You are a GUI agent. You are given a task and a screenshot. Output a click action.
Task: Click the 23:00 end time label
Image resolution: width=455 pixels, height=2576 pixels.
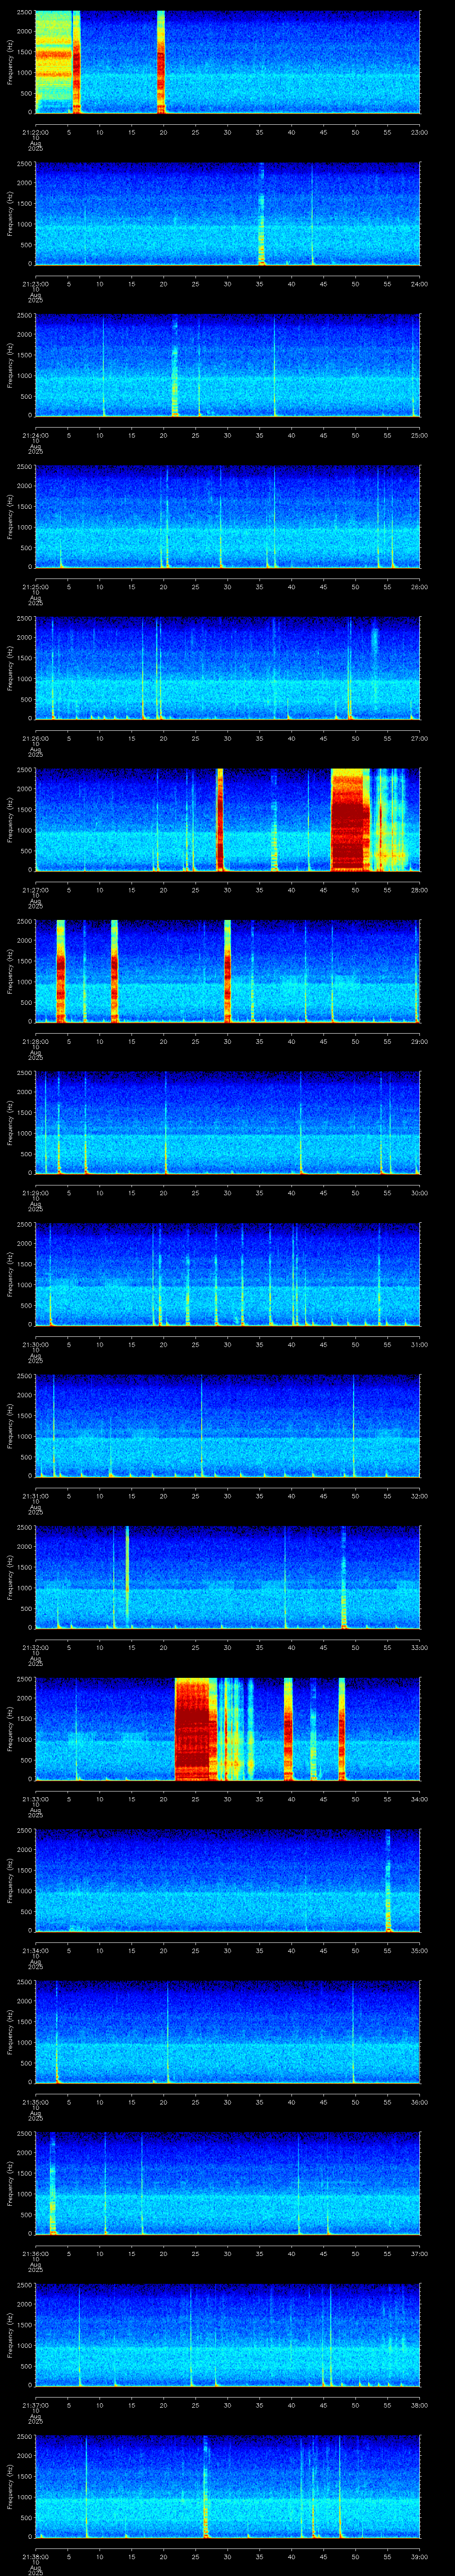pyautogui.click(x=419, y=131)
